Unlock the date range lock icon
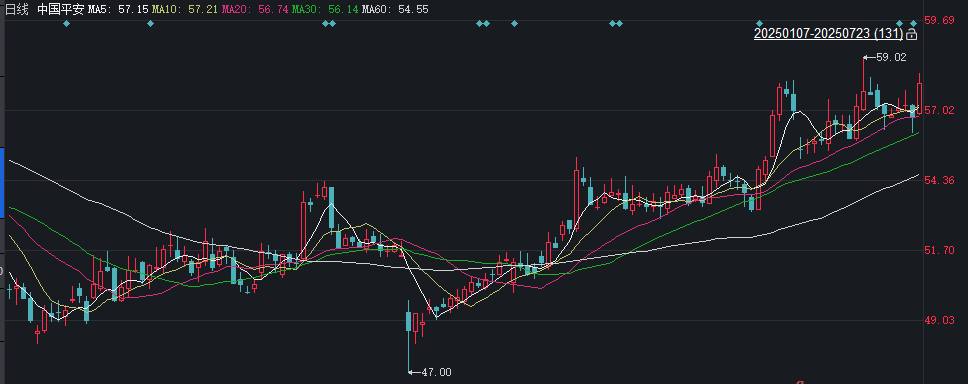The width and height of the screenshot is (968, 384). [911, 34]
